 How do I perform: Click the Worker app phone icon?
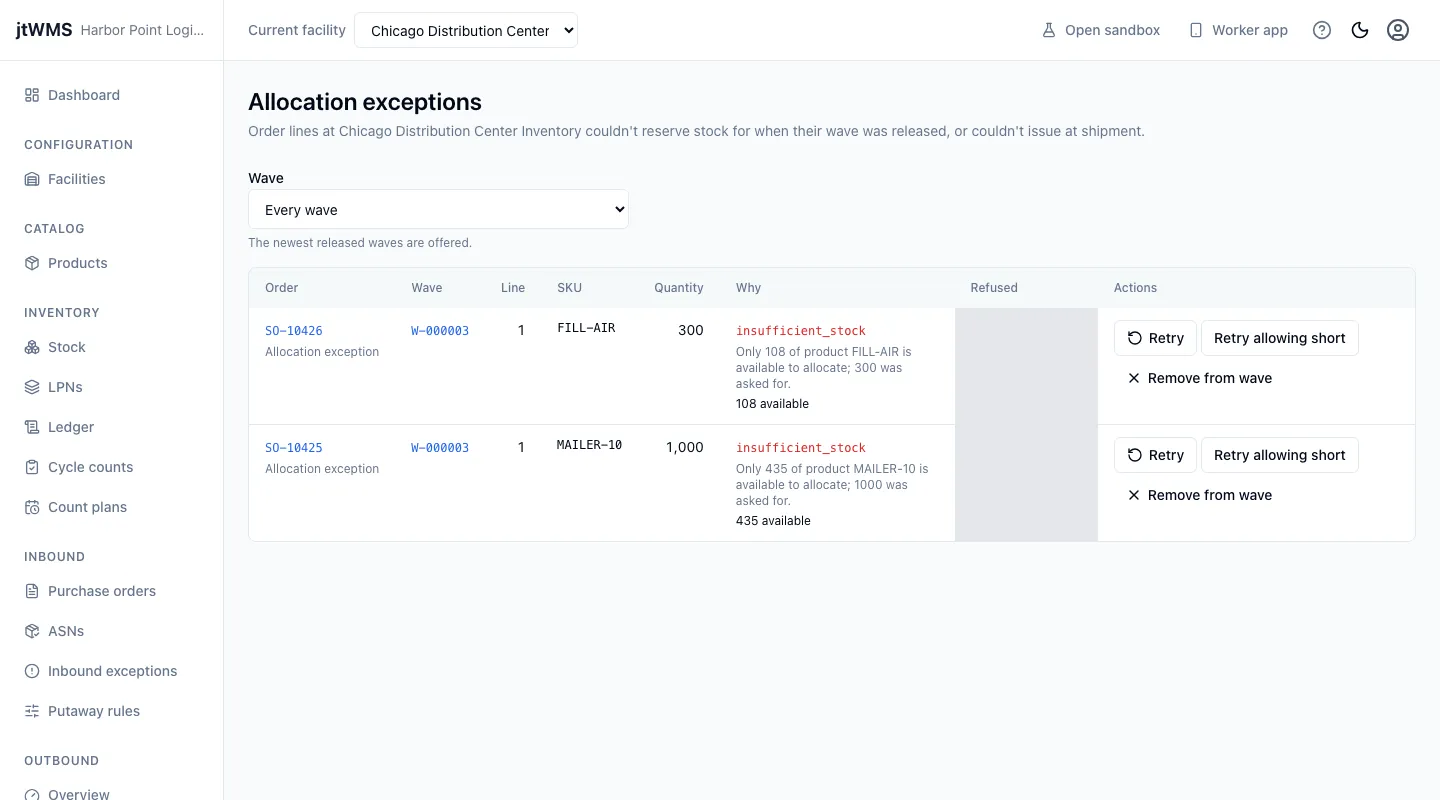[x=1196, y=30]
